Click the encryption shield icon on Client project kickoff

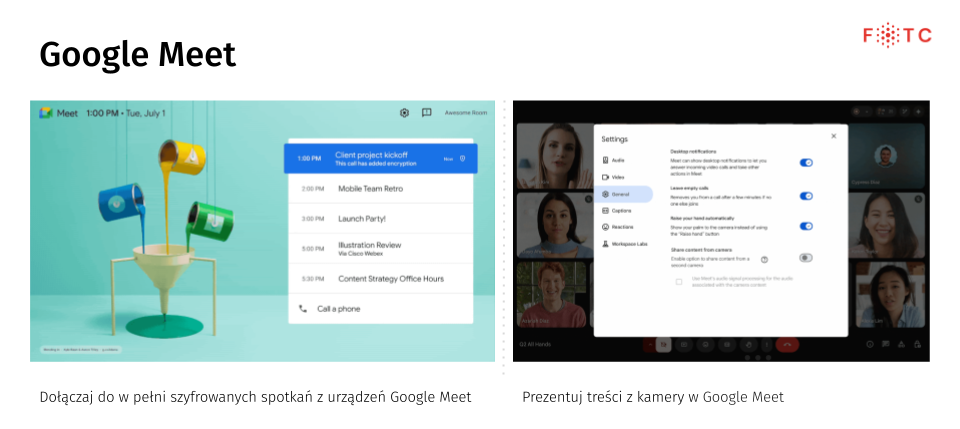click(463, 159)
